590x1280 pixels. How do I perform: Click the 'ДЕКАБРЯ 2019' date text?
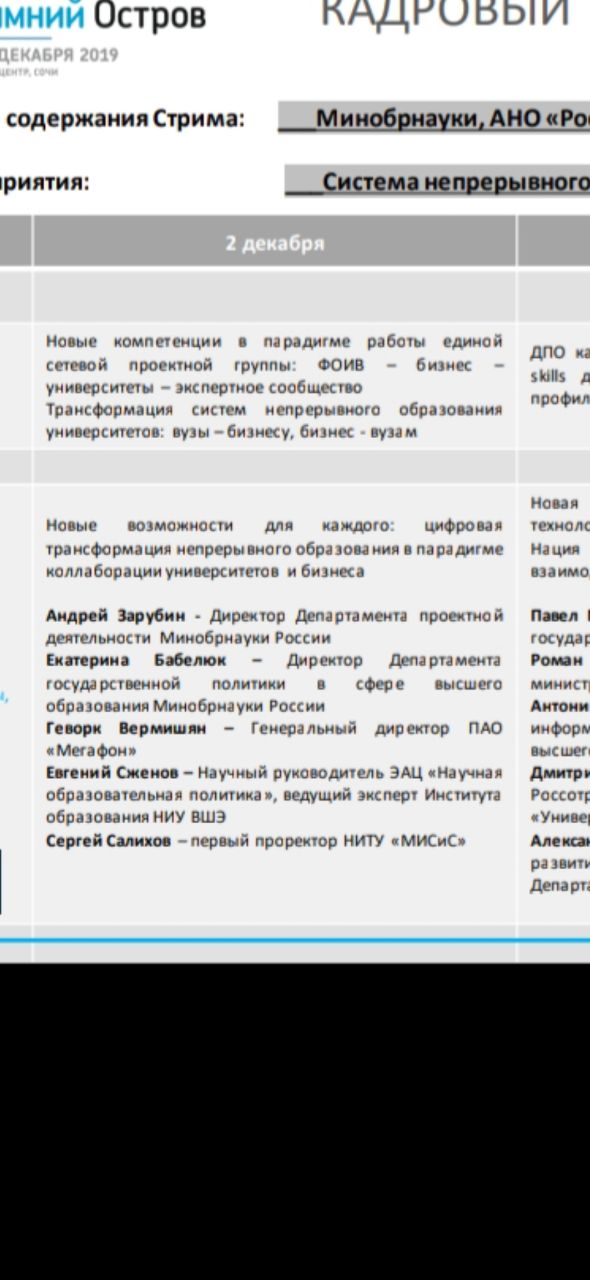coord(61,54)
